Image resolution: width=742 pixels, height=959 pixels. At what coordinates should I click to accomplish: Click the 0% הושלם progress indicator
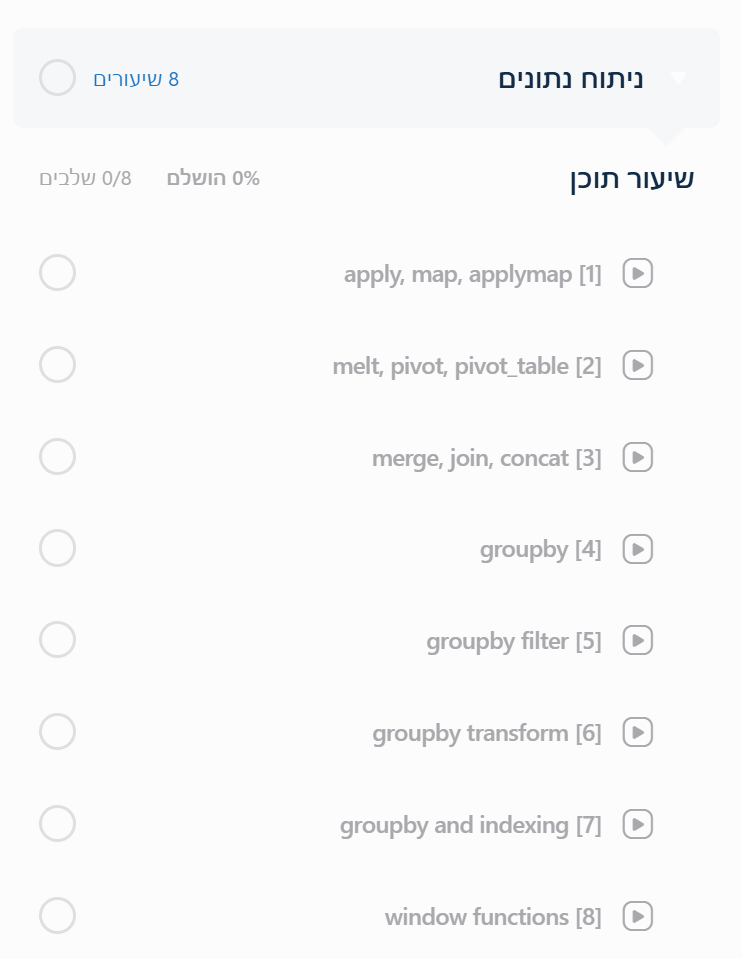pyautogui.click(x=213, y=179)
